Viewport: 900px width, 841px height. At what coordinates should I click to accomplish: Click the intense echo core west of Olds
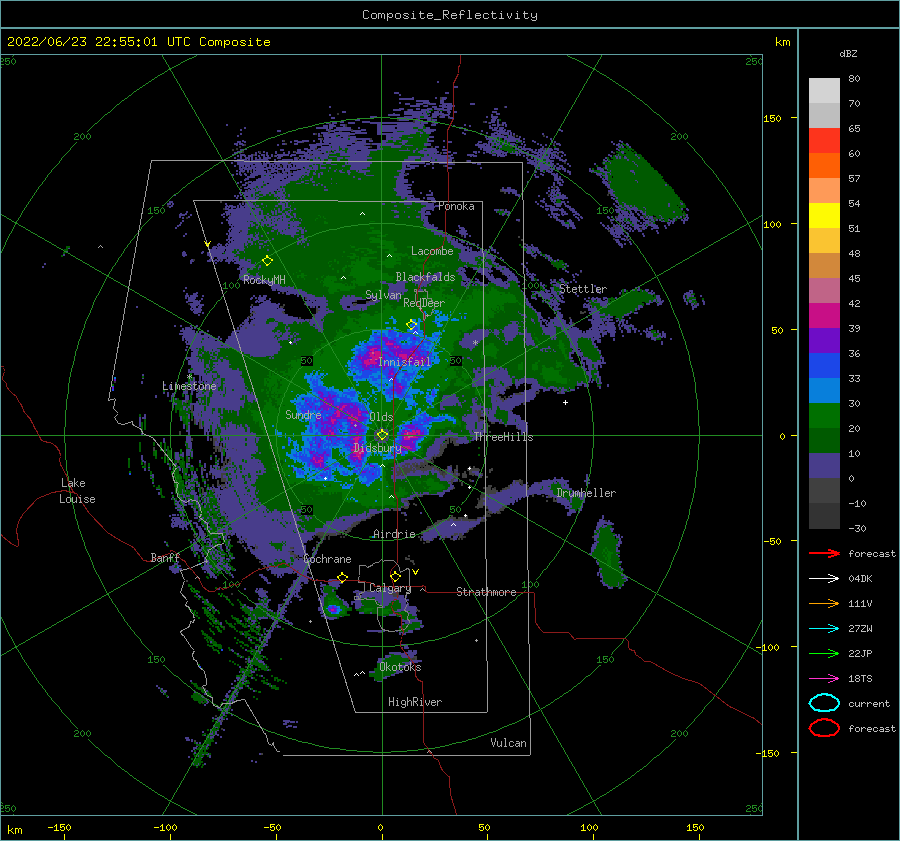point(340,417)
